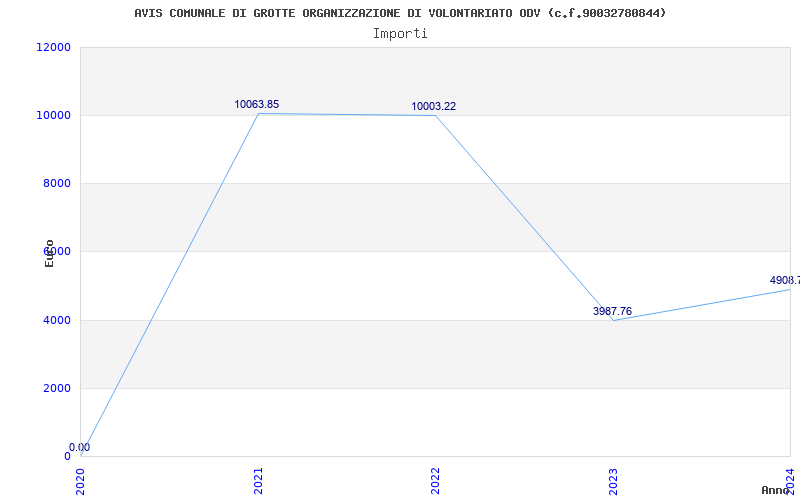Screen dimensions: 800x500
Task: Select the 4000 y-axis tick label
Action: (x=57, y=320)
